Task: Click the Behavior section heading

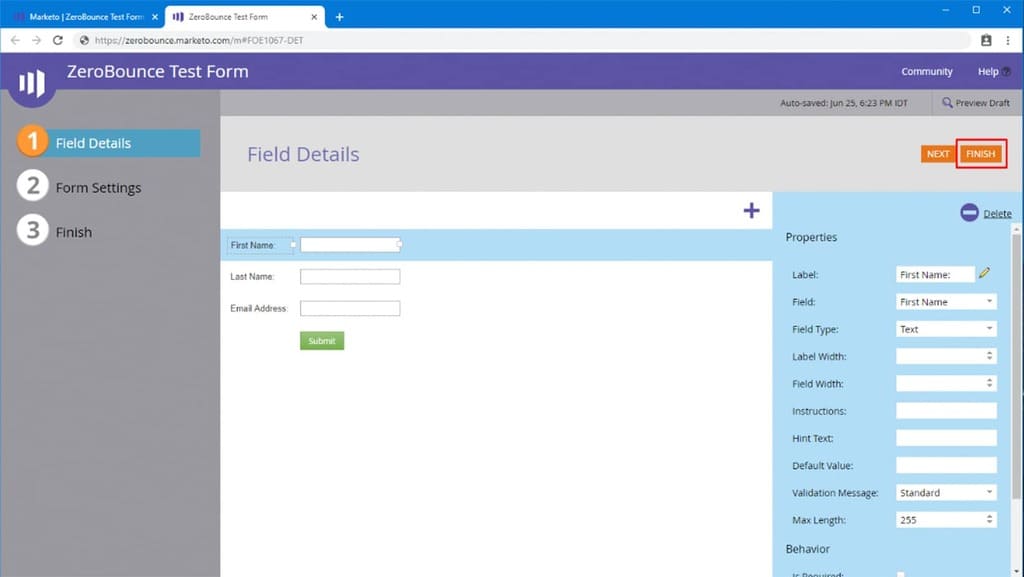Action: click(x=808, y=549)
